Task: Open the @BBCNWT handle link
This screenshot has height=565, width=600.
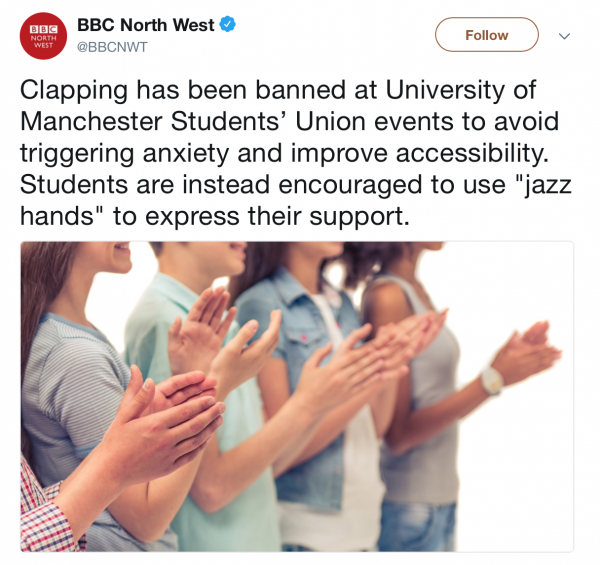Action: 112,47
